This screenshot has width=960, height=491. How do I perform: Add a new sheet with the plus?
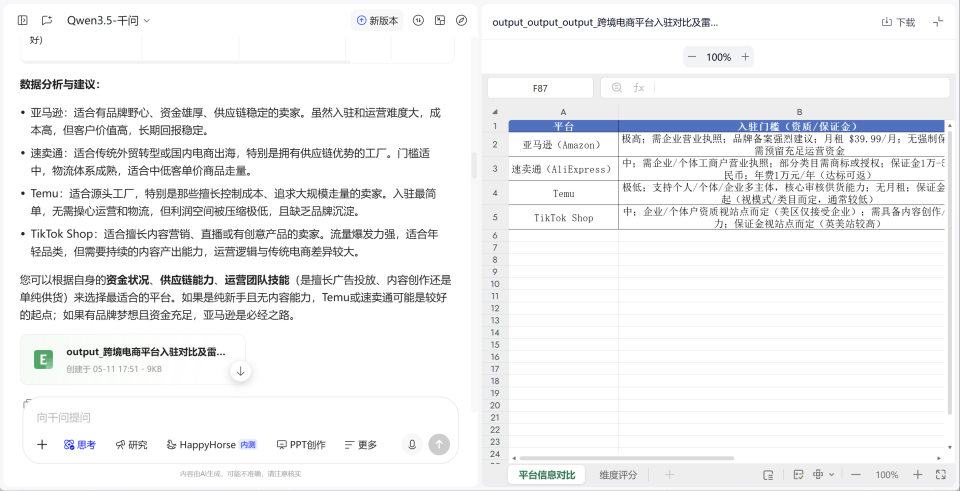[x=670, y=474]
